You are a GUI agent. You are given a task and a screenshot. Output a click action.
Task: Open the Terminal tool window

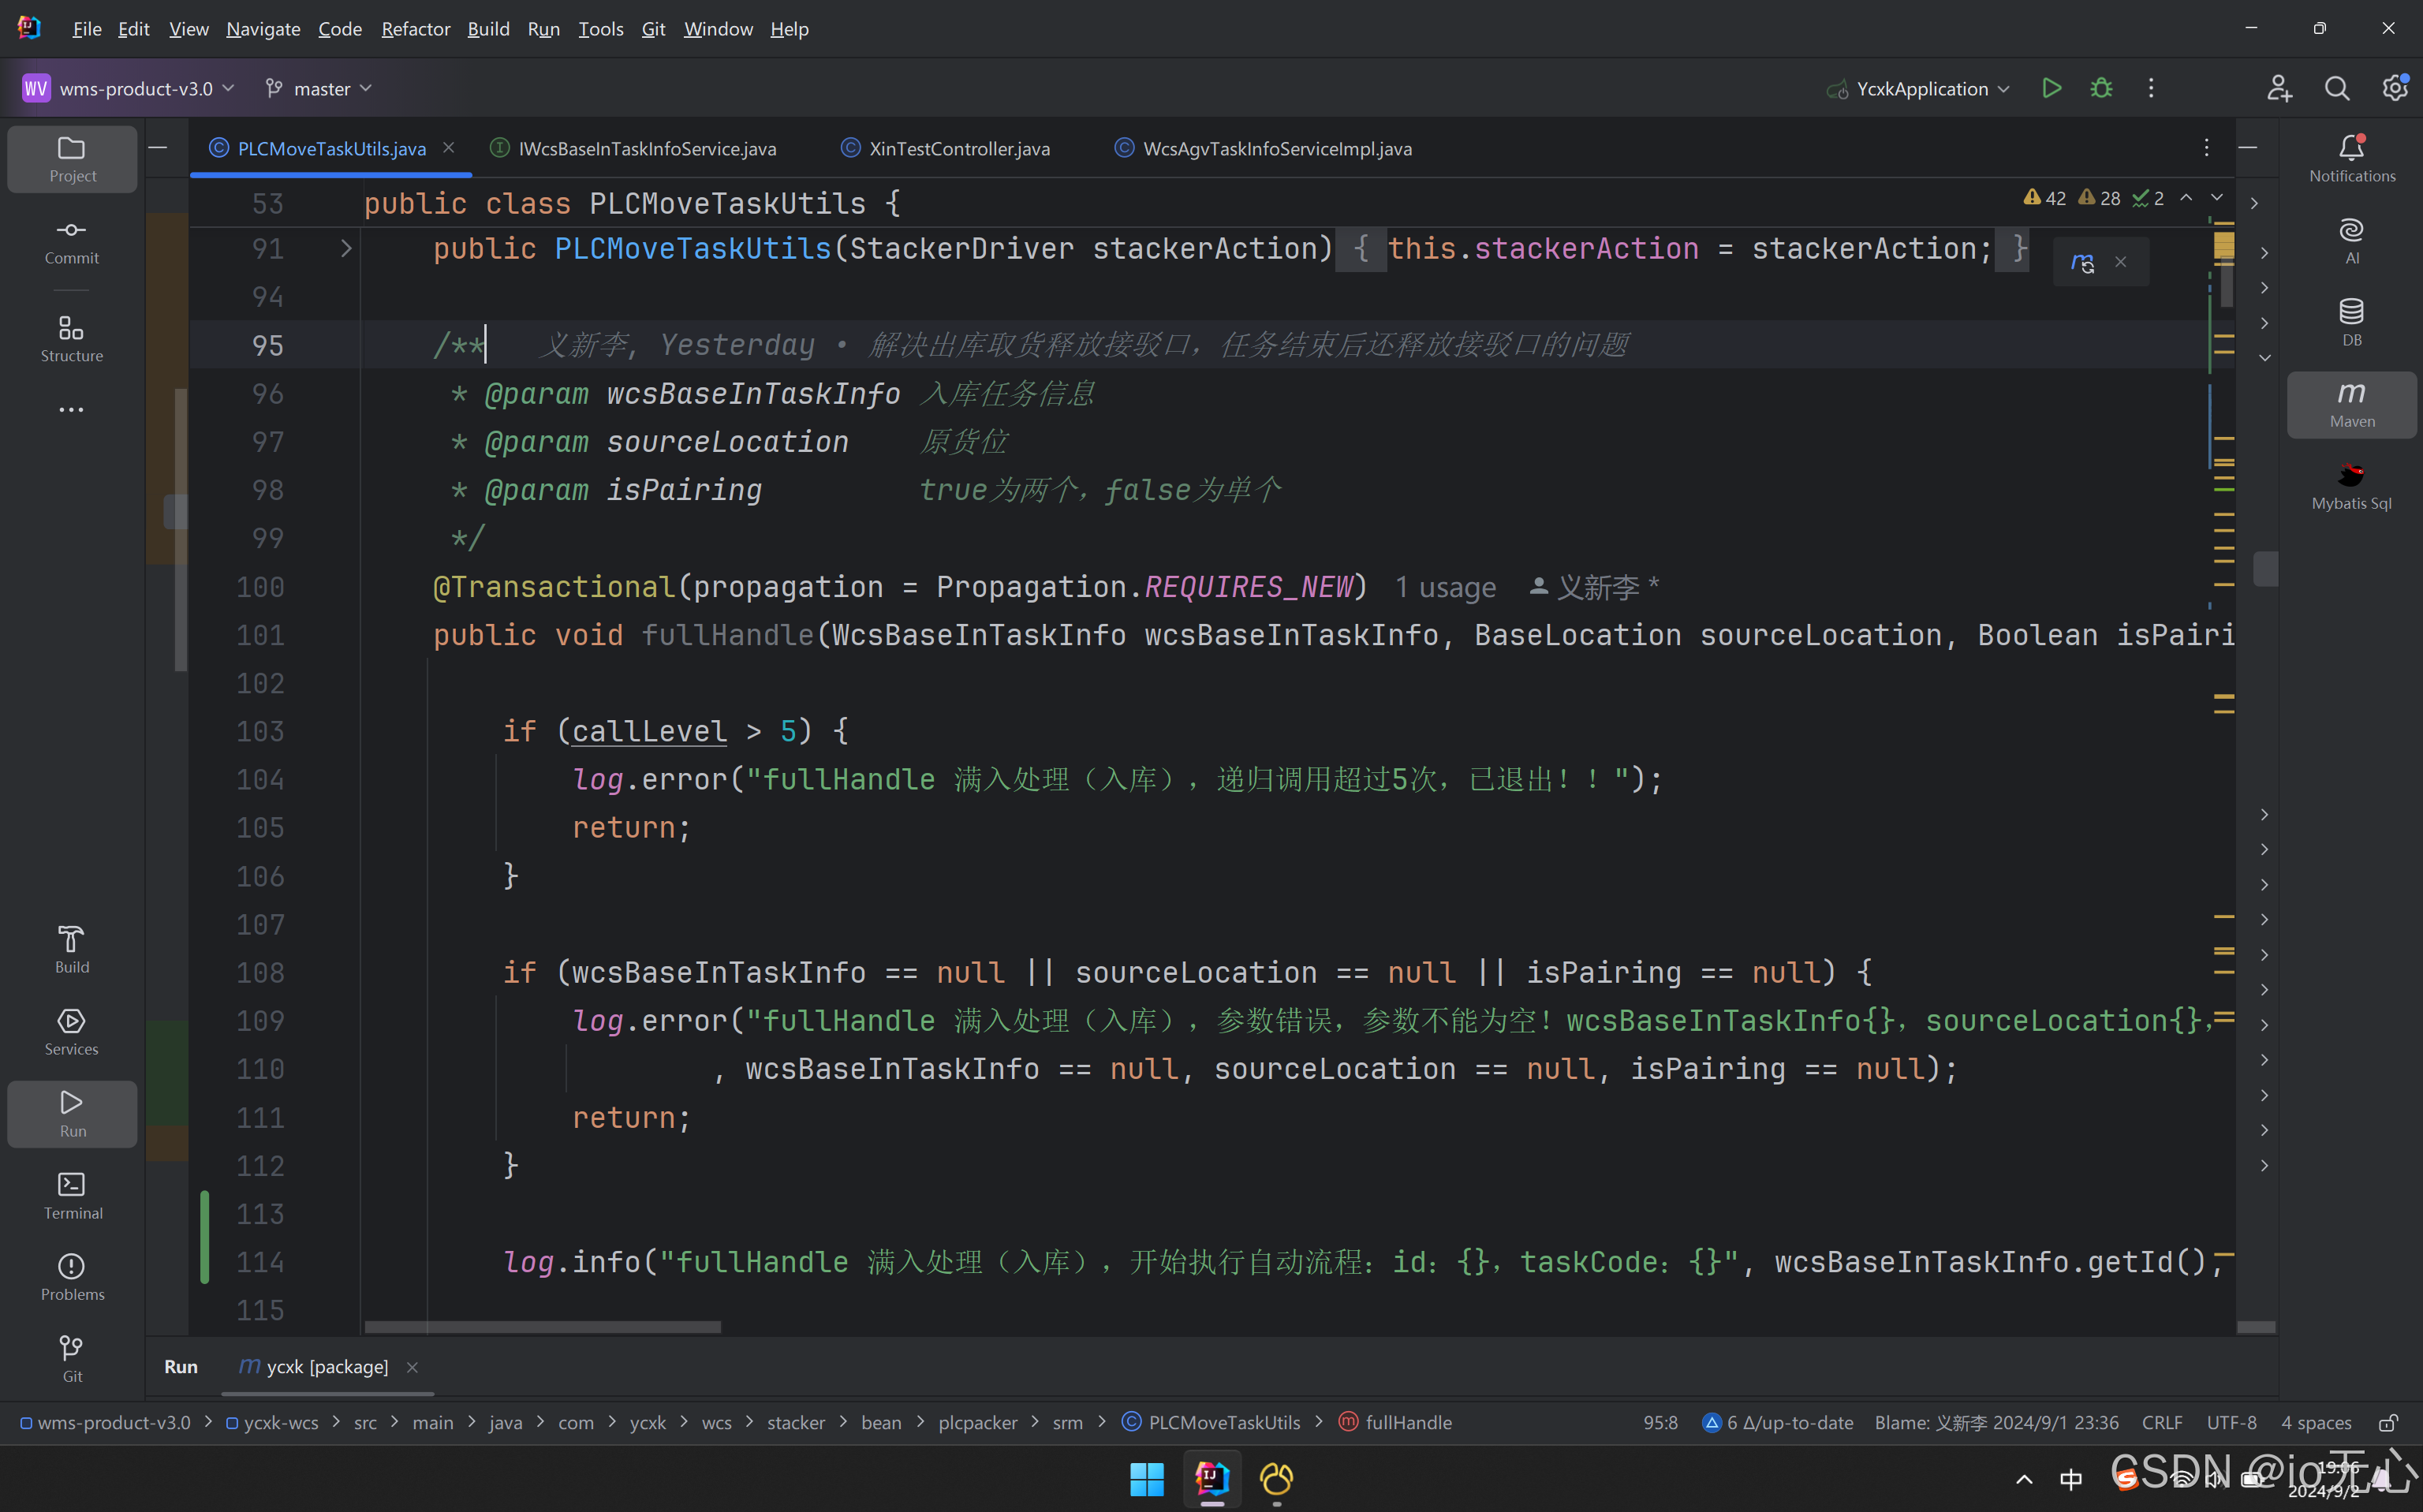point(72,1196)
